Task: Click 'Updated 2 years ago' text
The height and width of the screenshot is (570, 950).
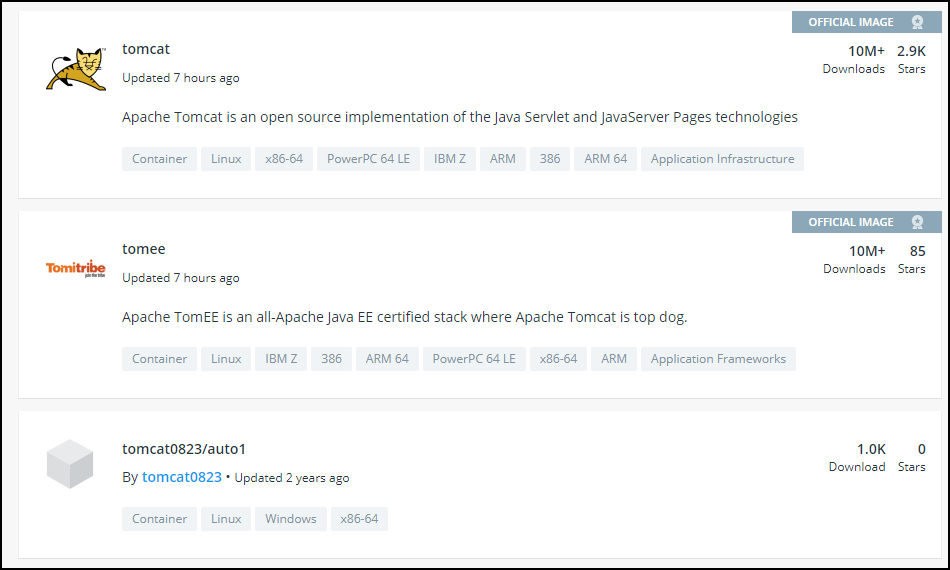Action: click(x=292, y=478)
